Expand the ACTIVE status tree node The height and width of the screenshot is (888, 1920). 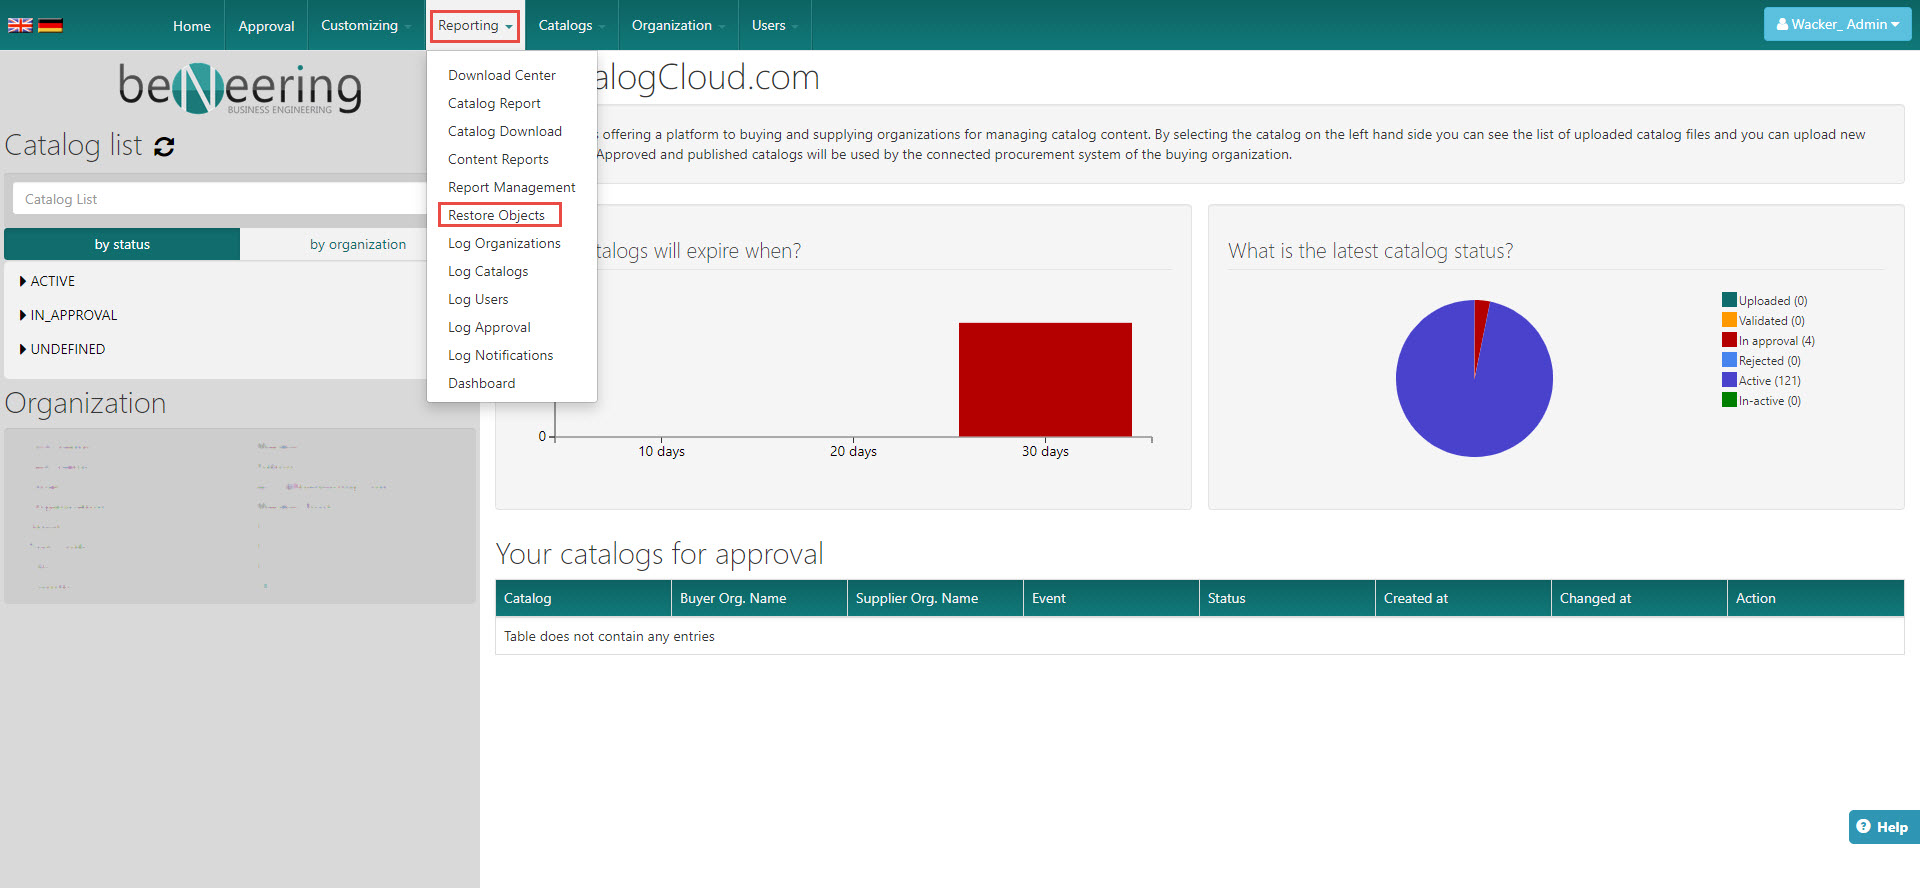23,281
